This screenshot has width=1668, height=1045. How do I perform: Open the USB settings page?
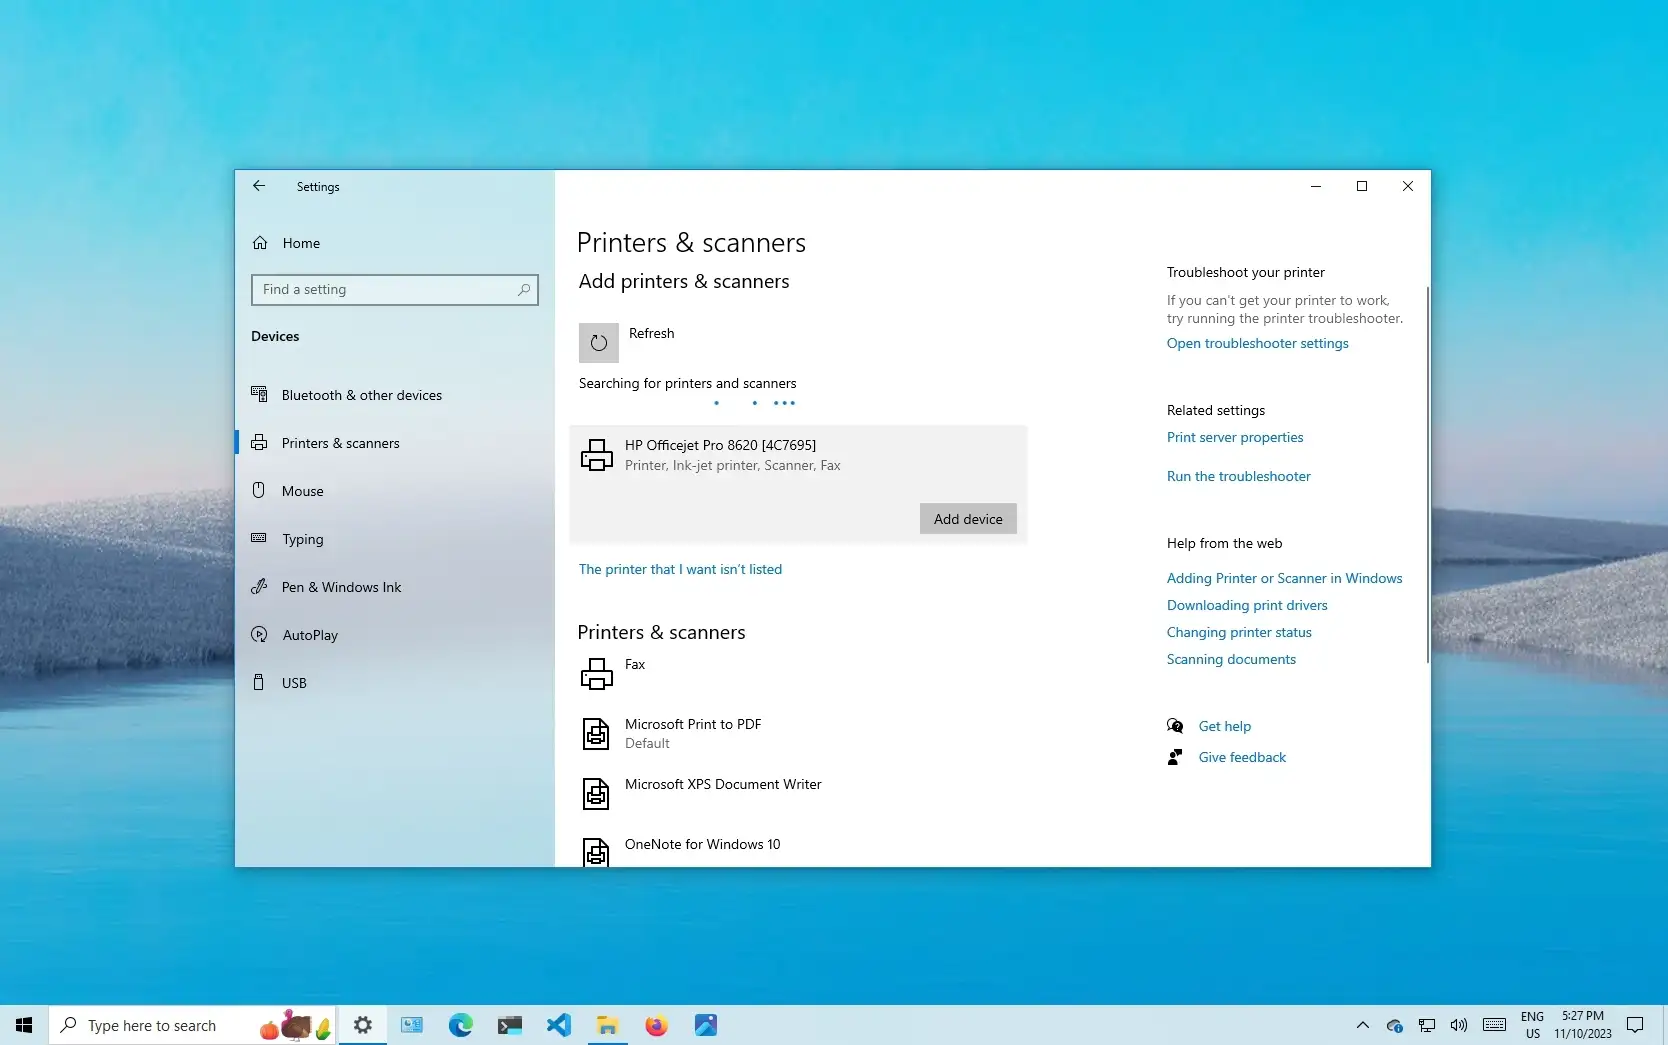(395, 683)
